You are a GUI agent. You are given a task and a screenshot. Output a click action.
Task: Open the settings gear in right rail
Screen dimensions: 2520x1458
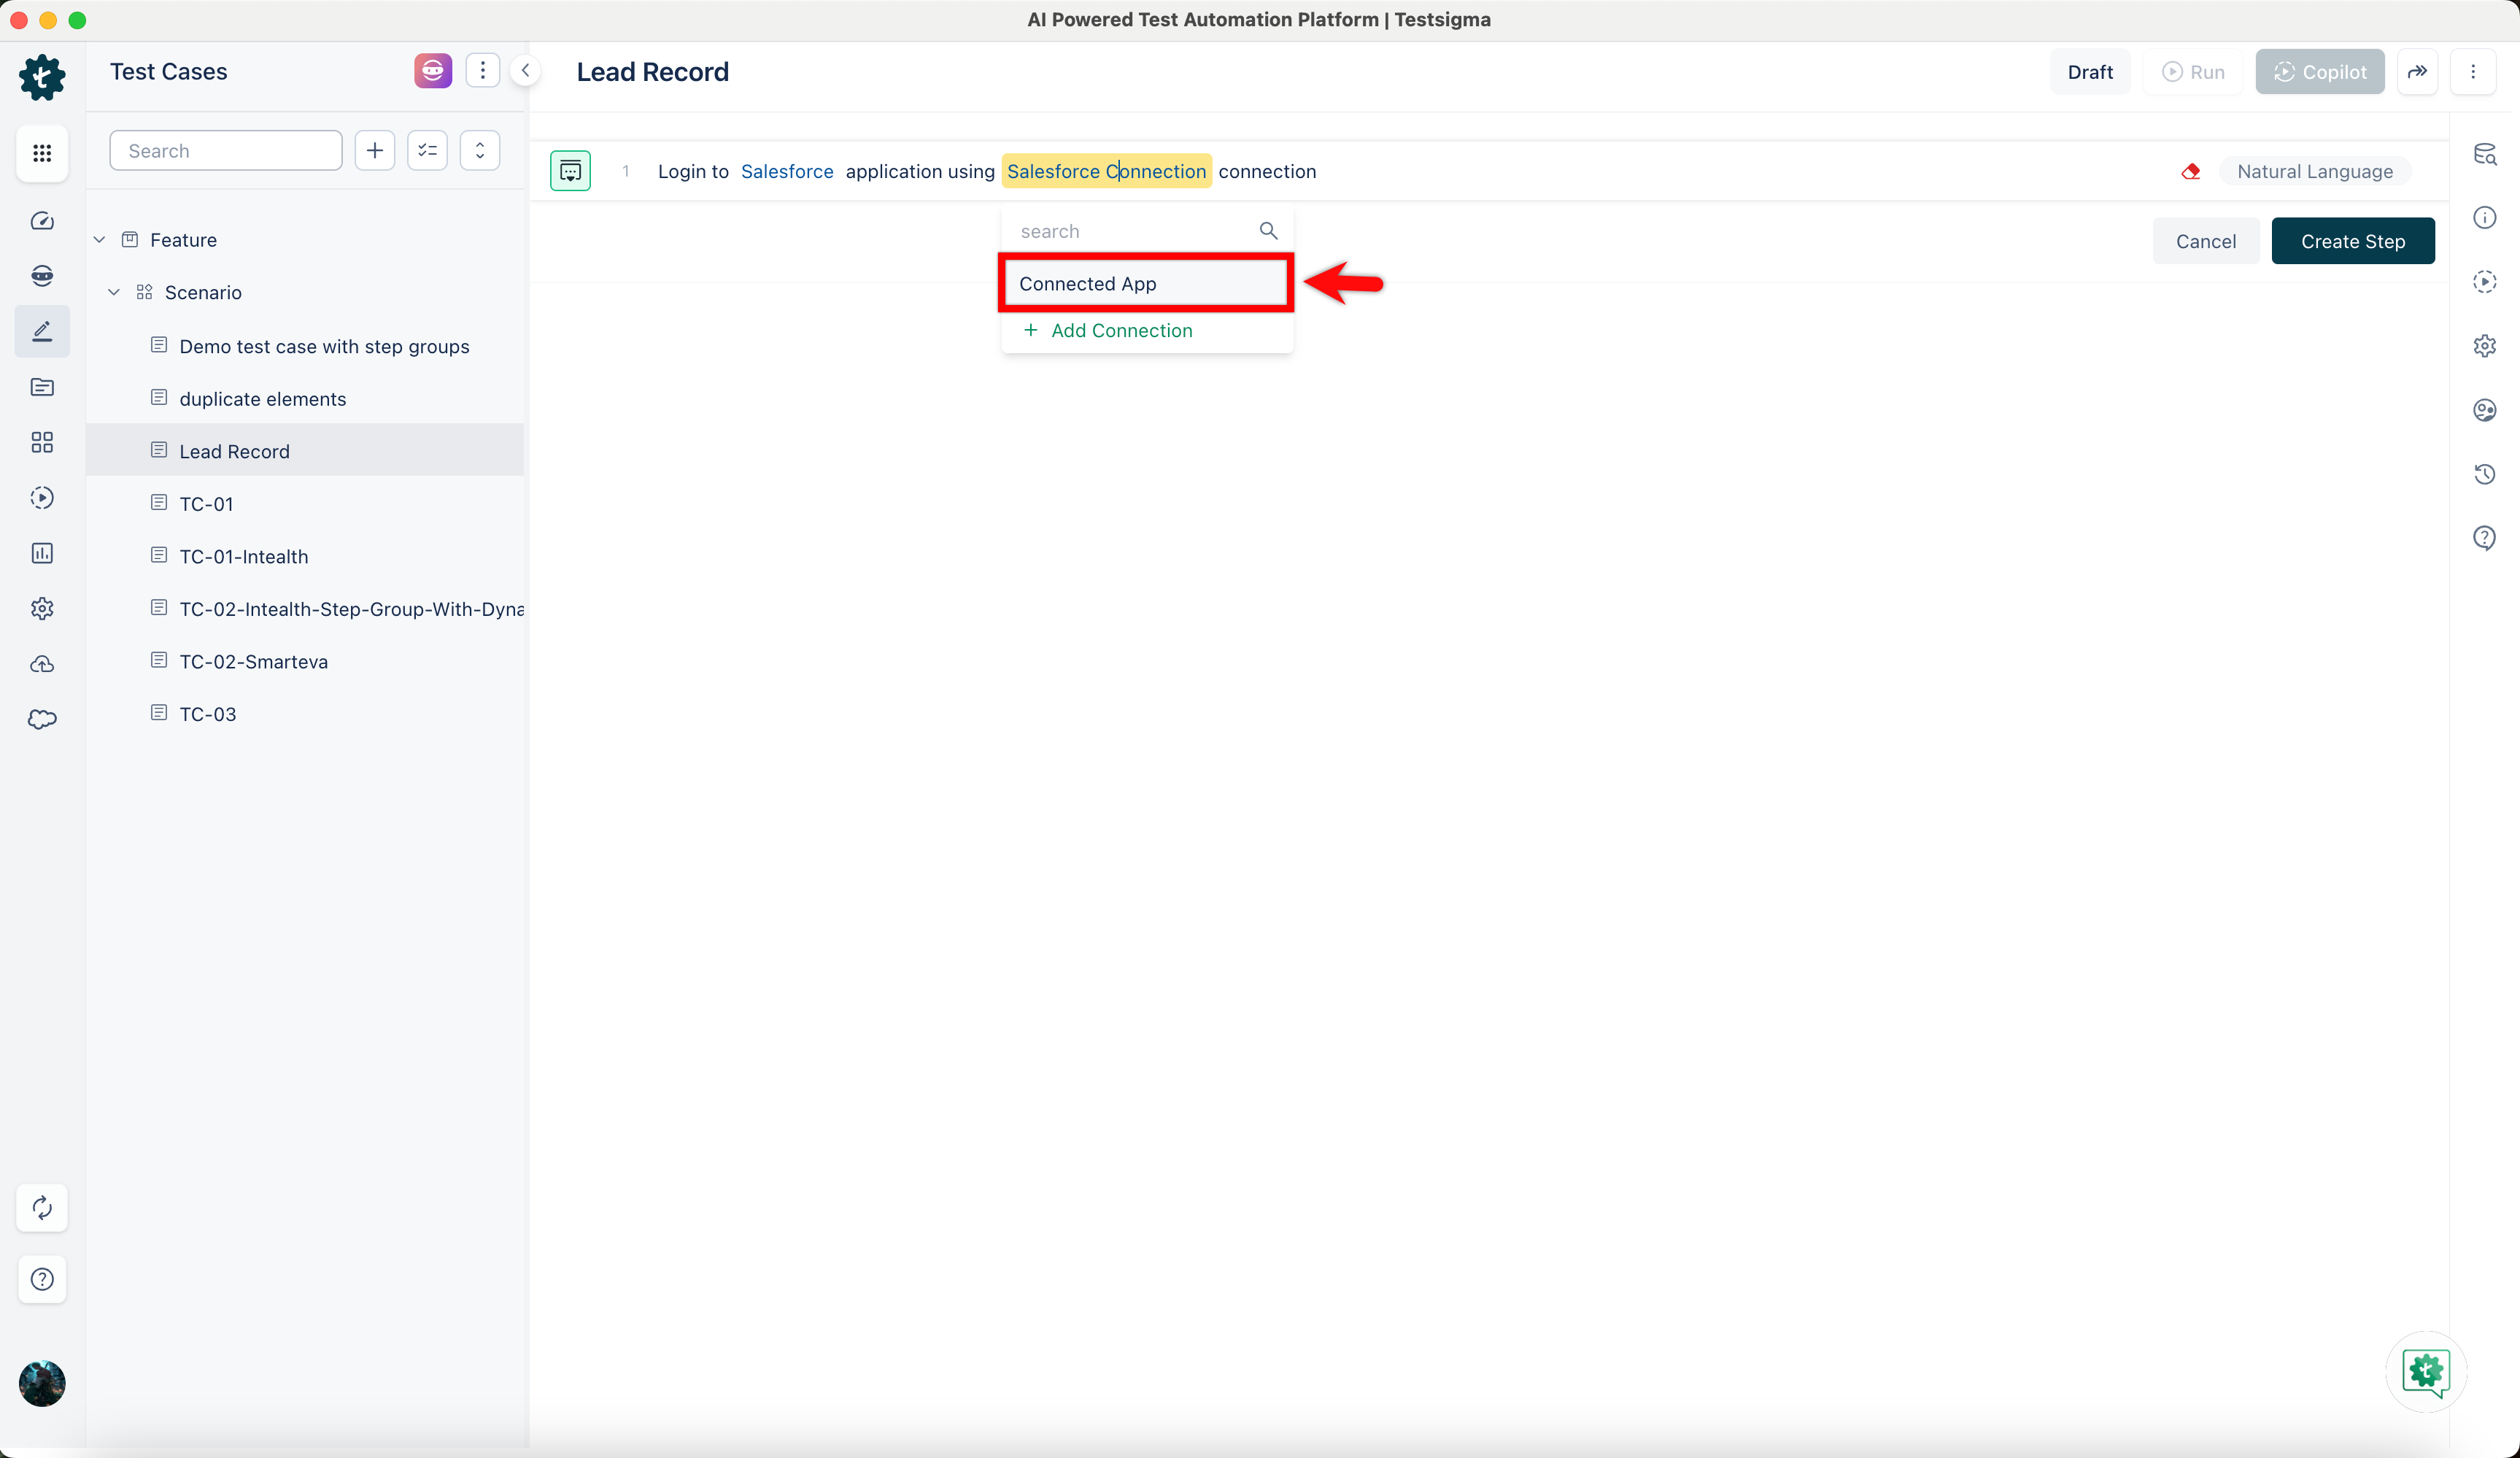coord(2485,346)
